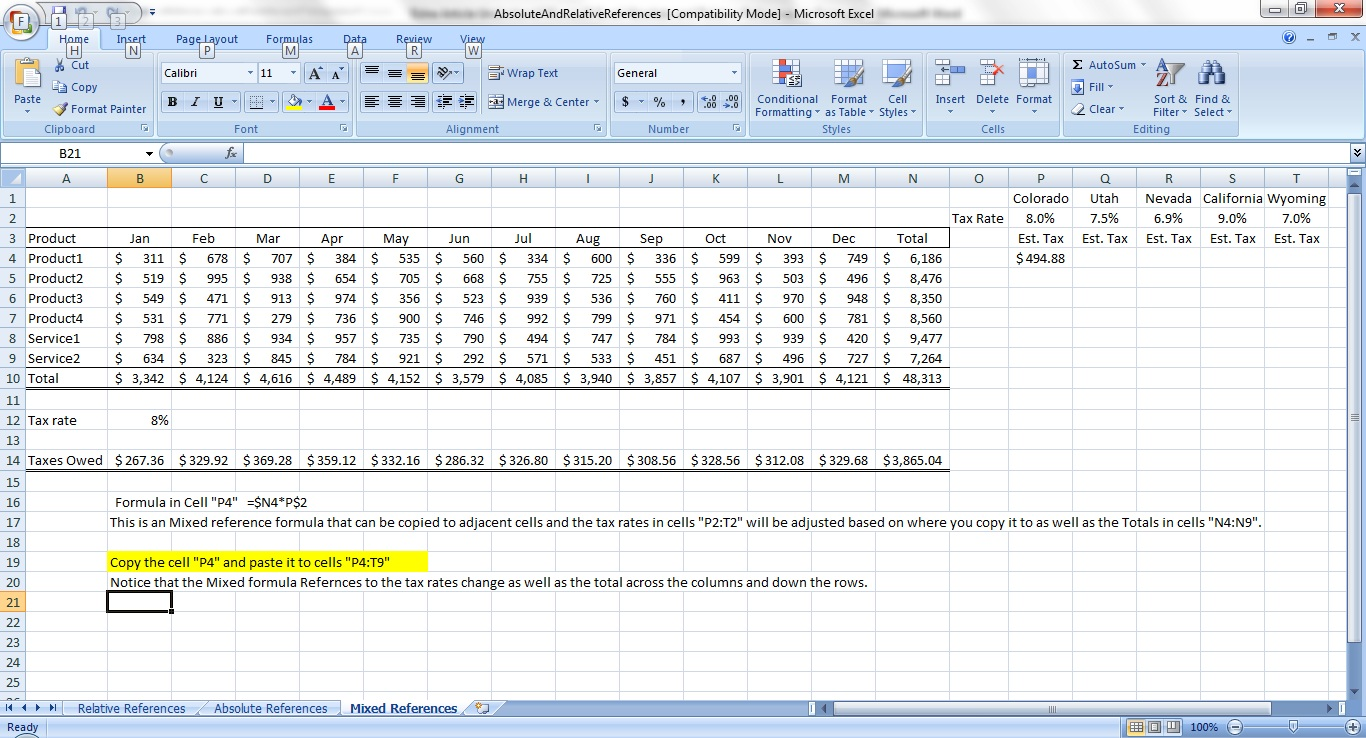Apply the Comma Style
The height and width of the screenshot is (738, 1366).
(x=681, y=102)
